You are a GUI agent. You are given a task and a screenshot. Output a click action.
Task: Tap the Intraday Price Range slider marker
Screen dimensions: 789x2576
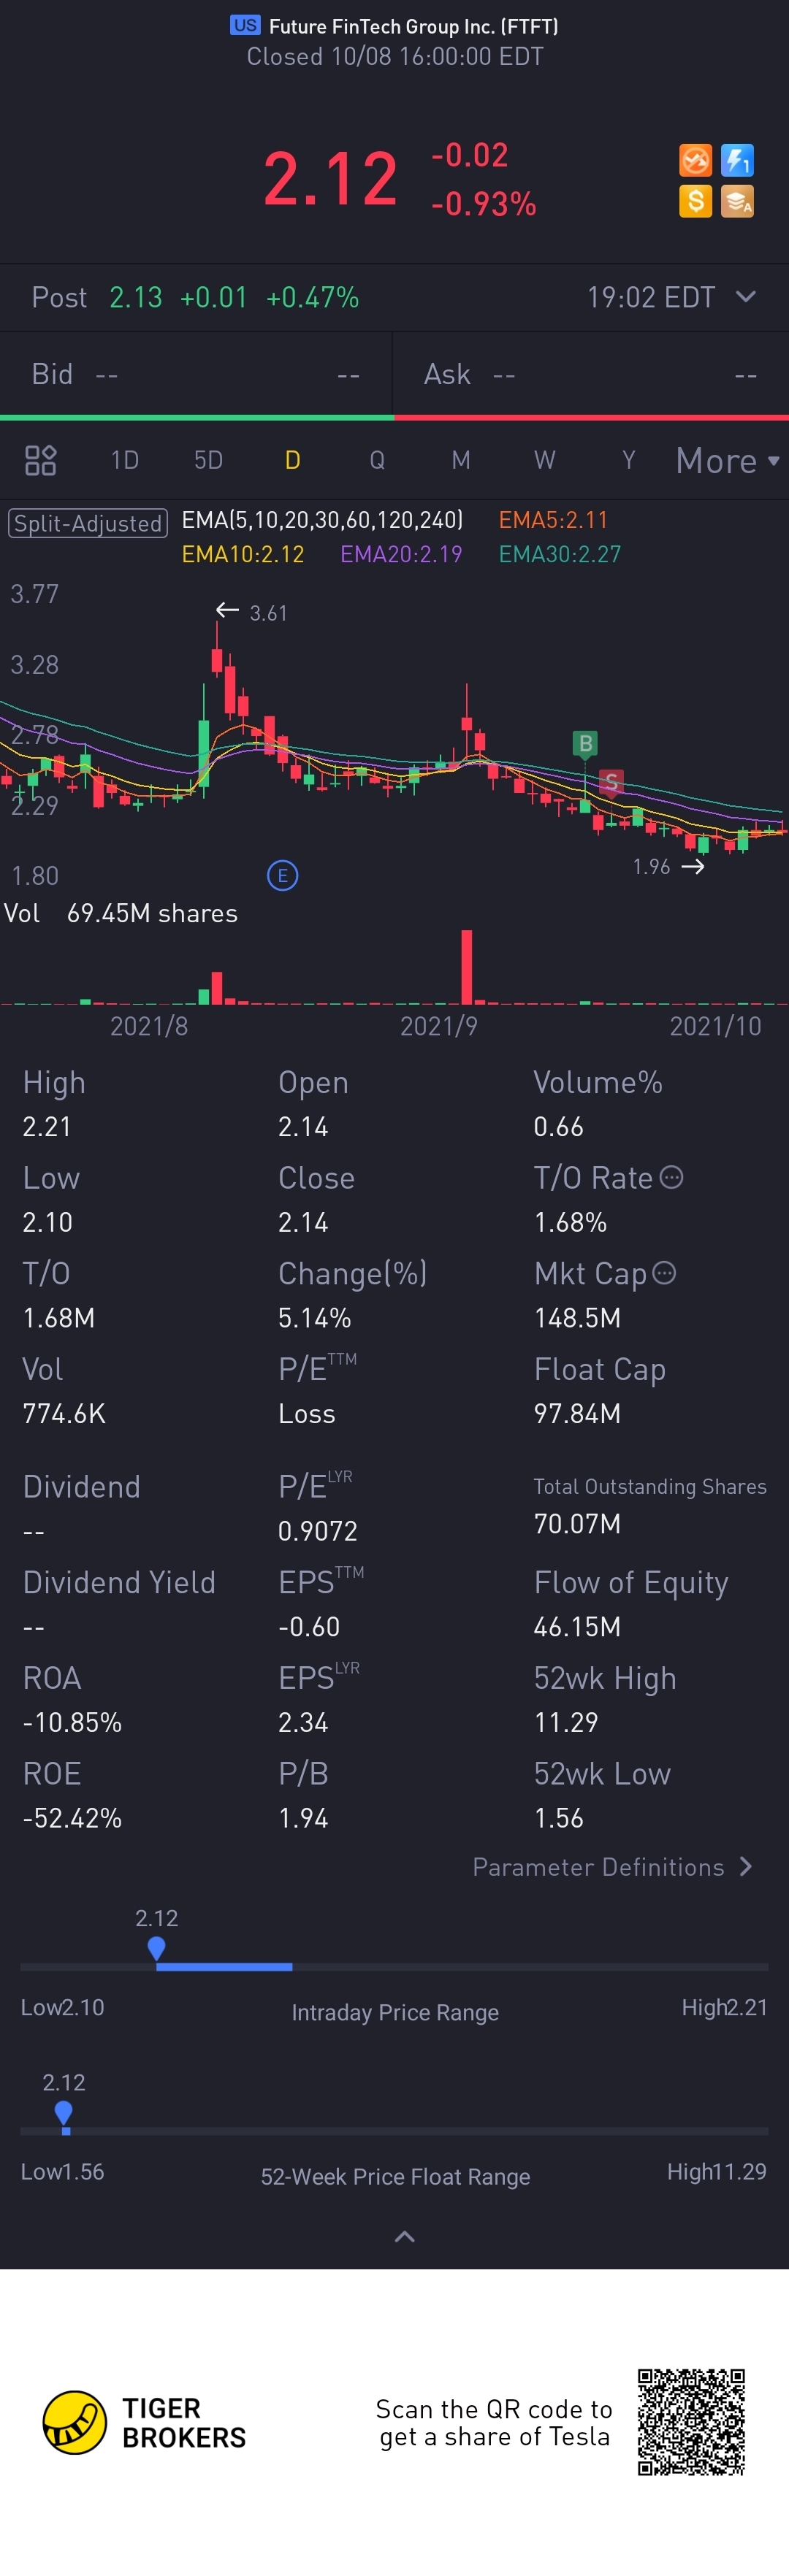coord(156,1948)
